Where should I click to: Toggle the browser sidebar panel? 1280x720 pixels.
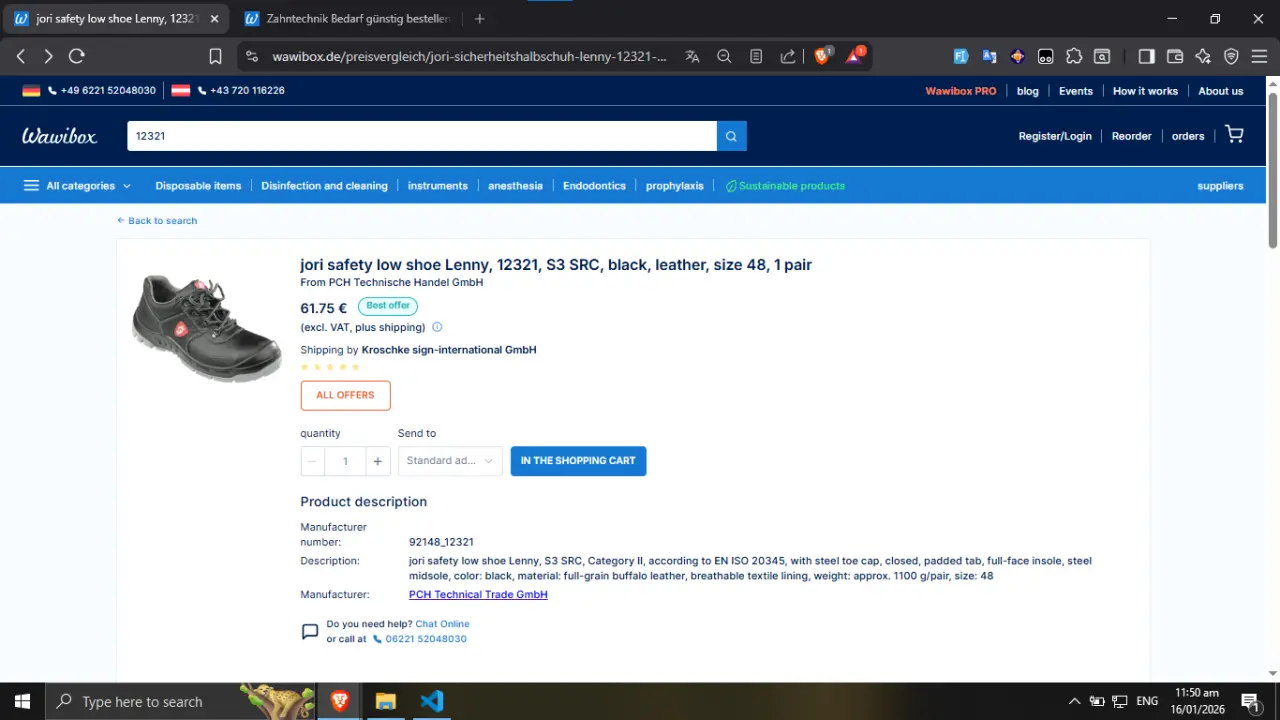pyautogui.click(x=1147, y=57)
